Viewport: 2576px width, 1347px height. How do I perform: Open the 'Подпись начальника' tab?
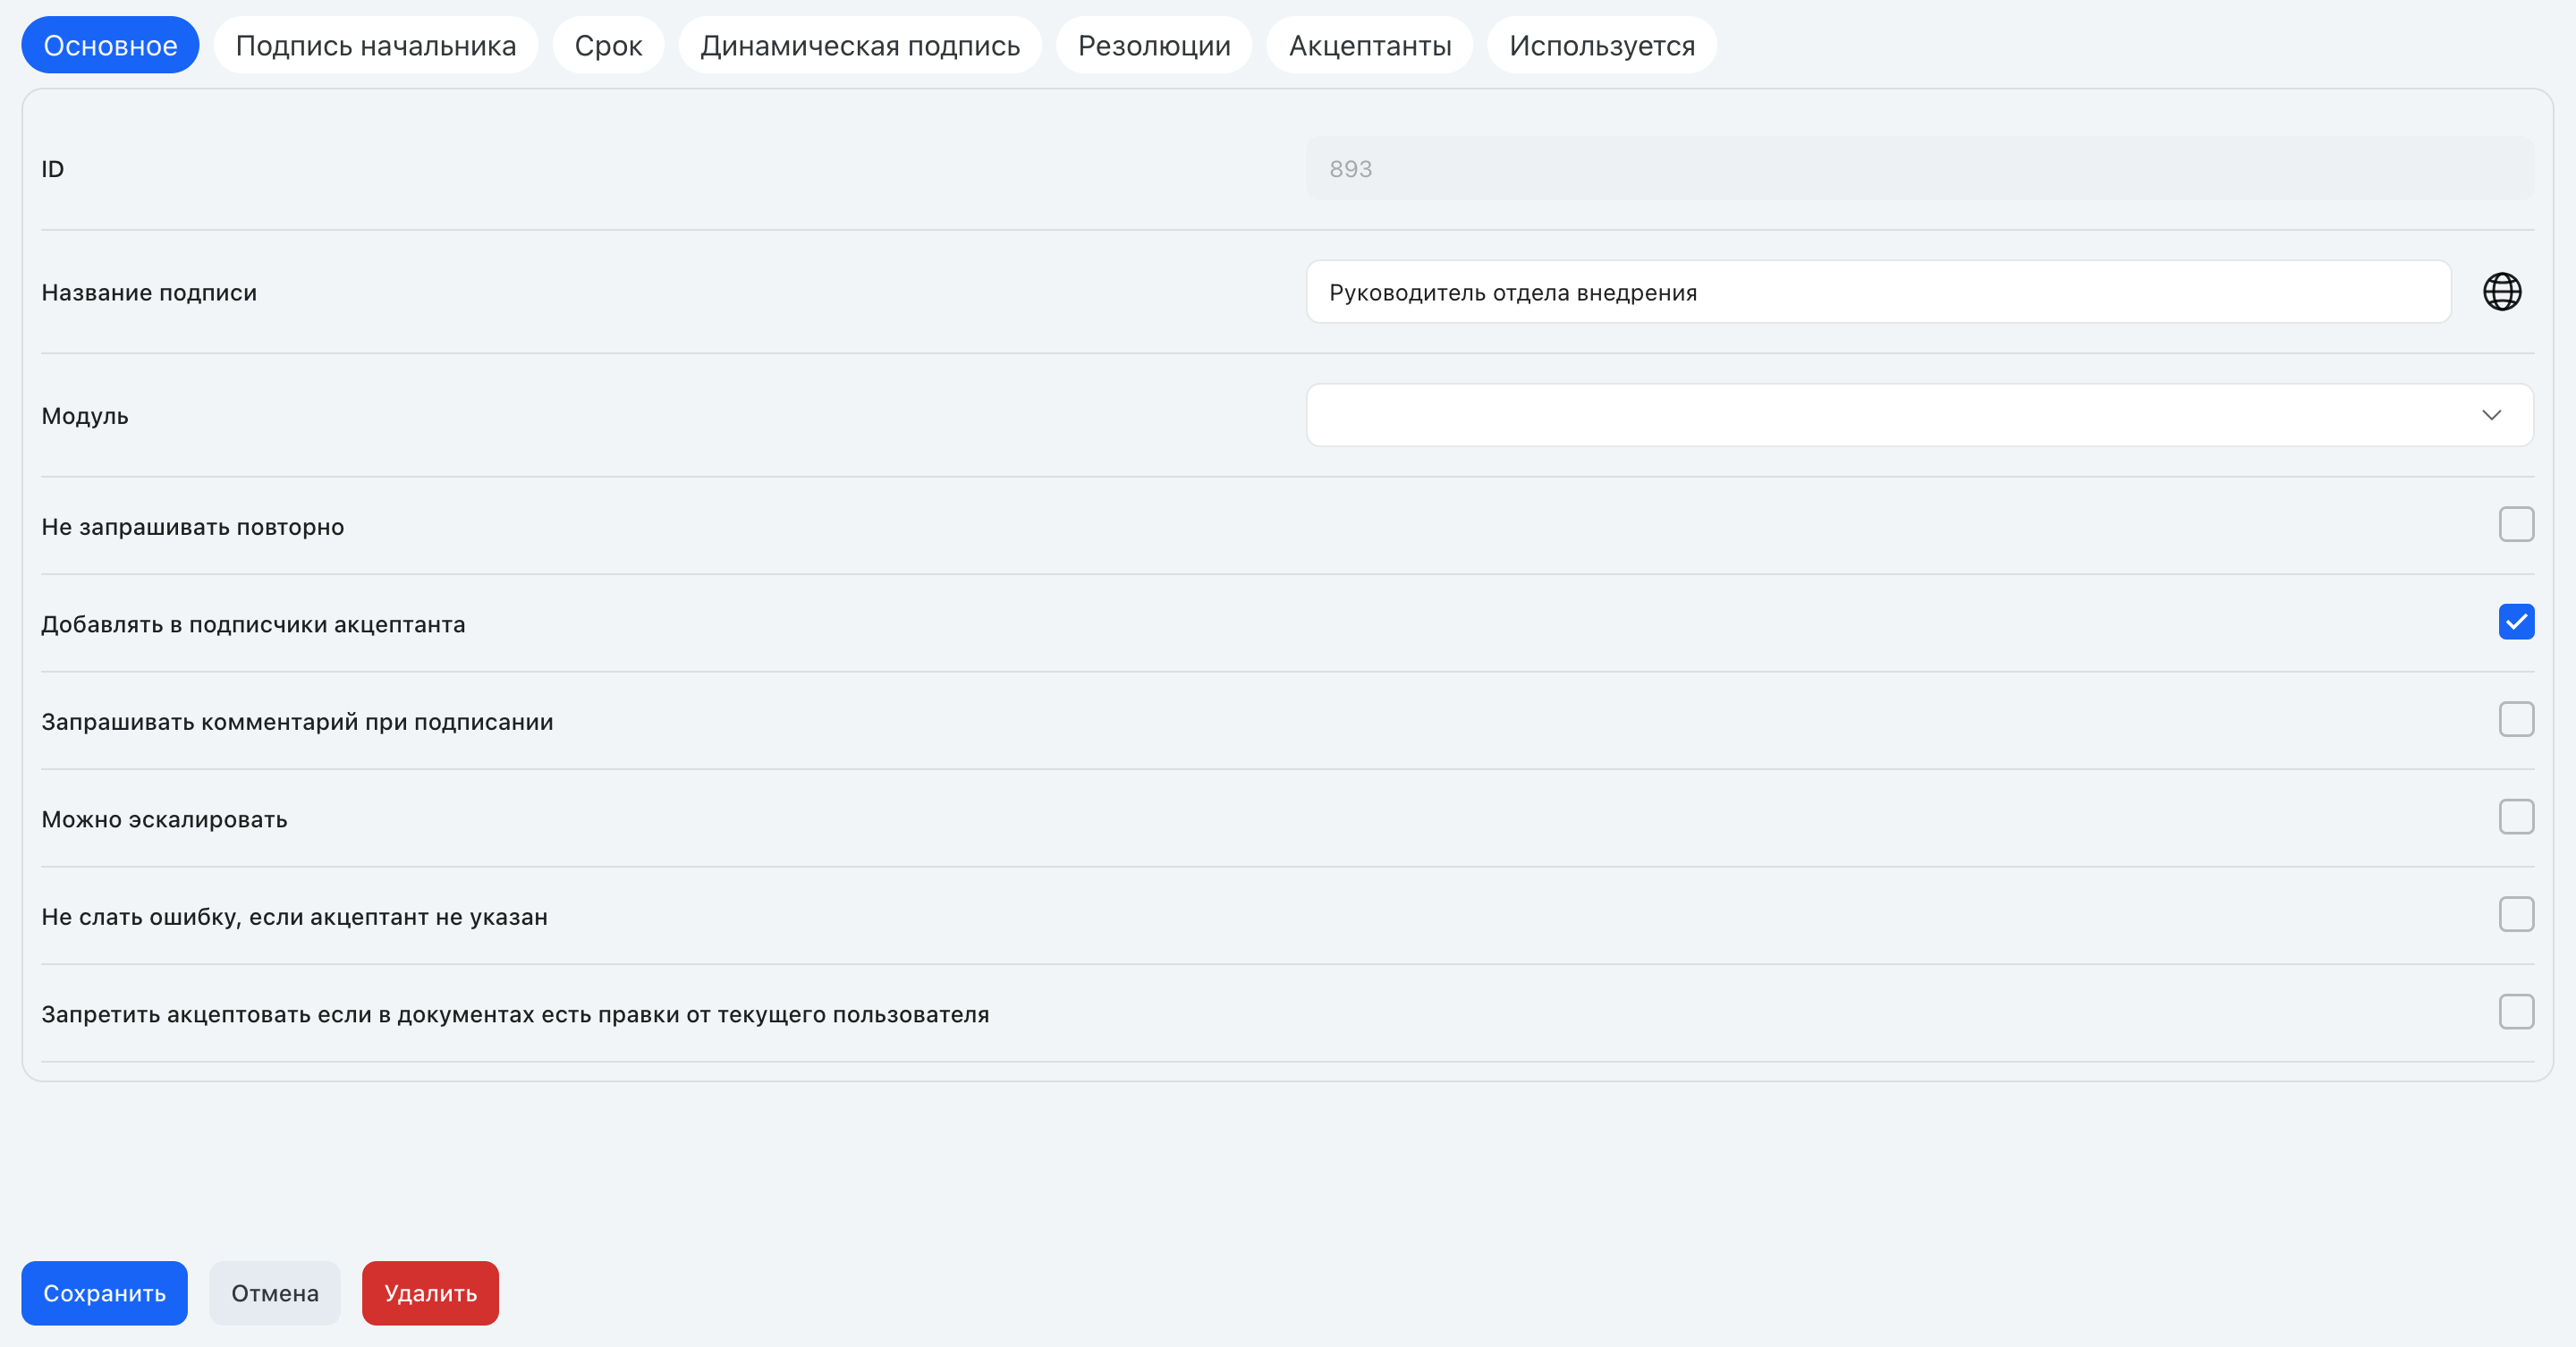coord(376,45)
